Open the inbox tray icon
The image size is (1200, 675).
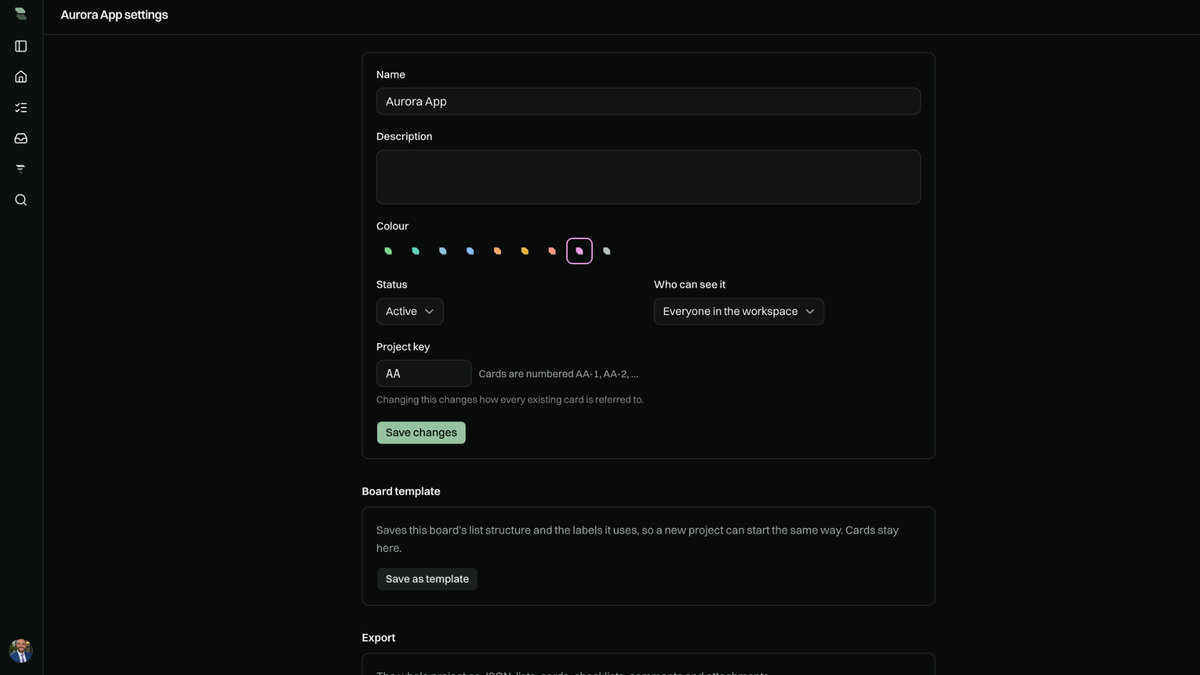tap(21, 138)
